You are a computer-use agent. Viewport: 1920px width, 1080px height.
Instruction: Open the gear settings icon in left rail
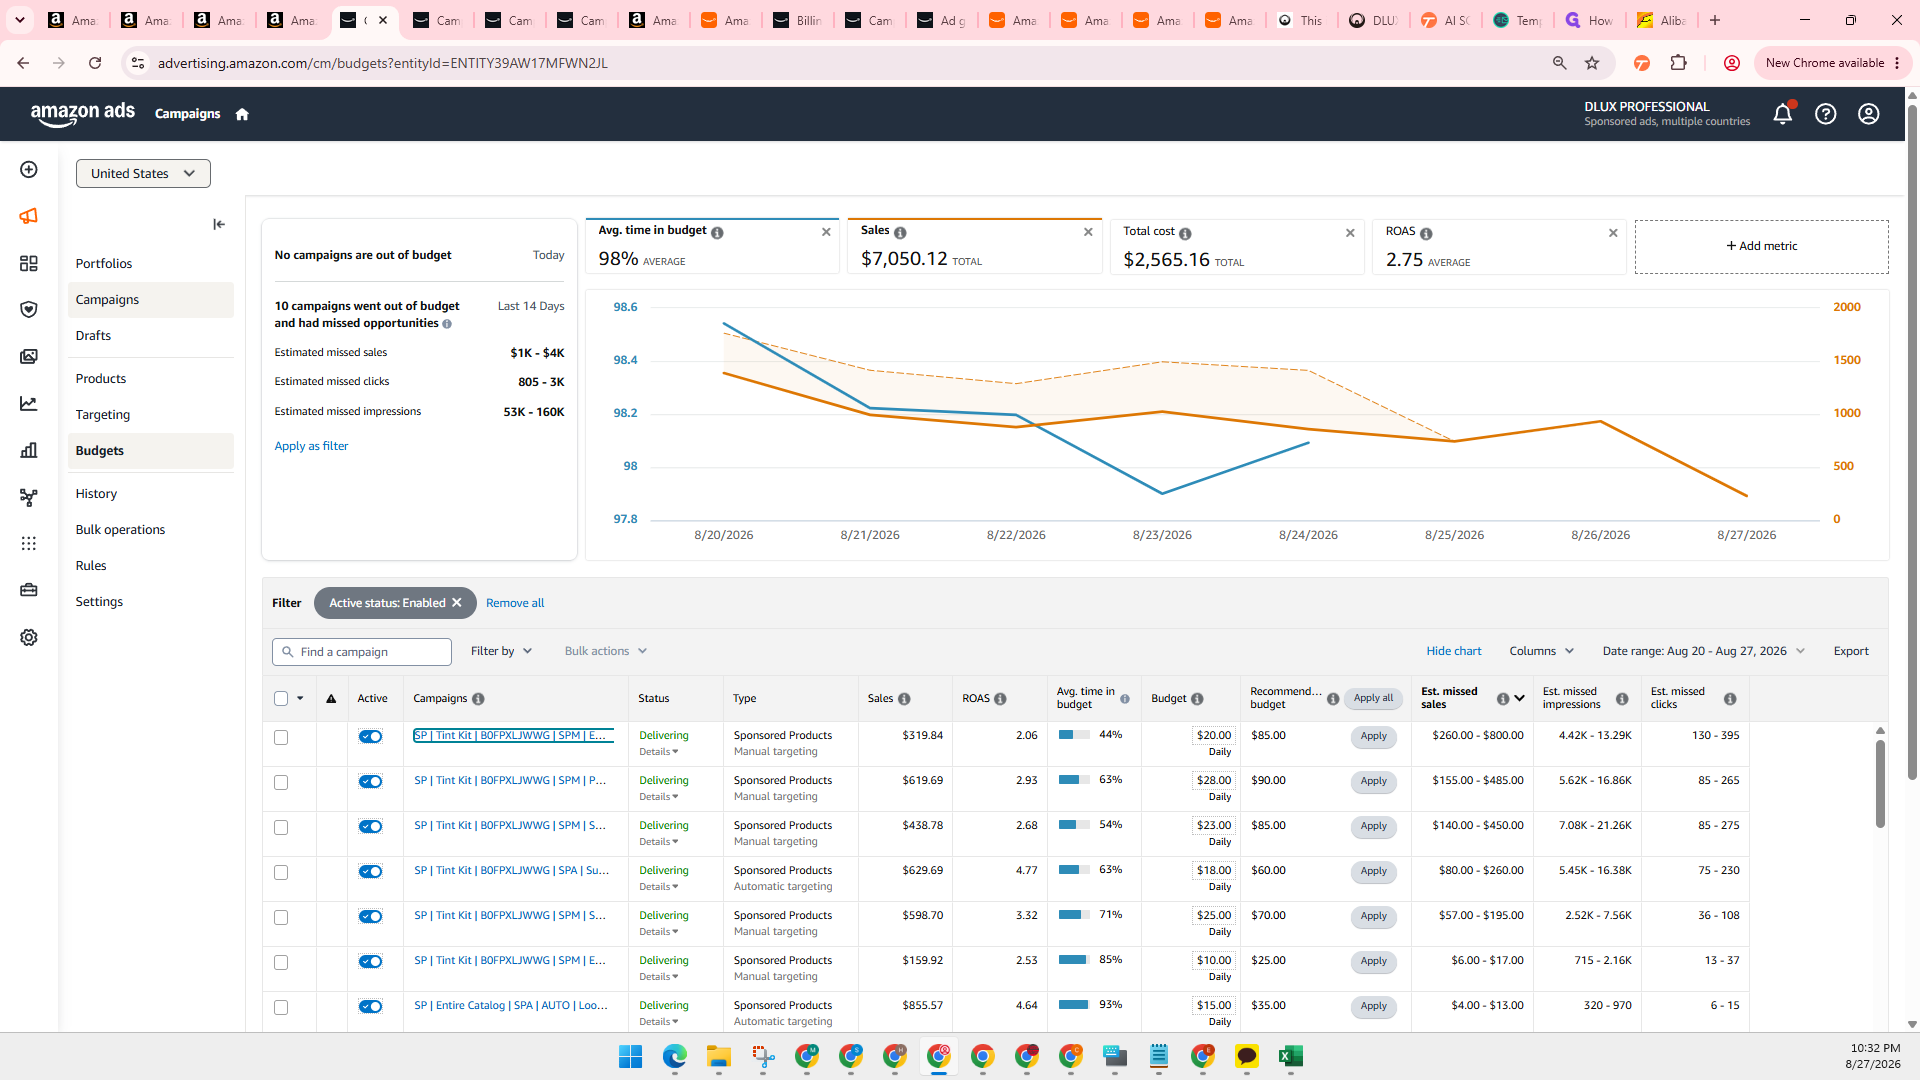coord(29,637)
